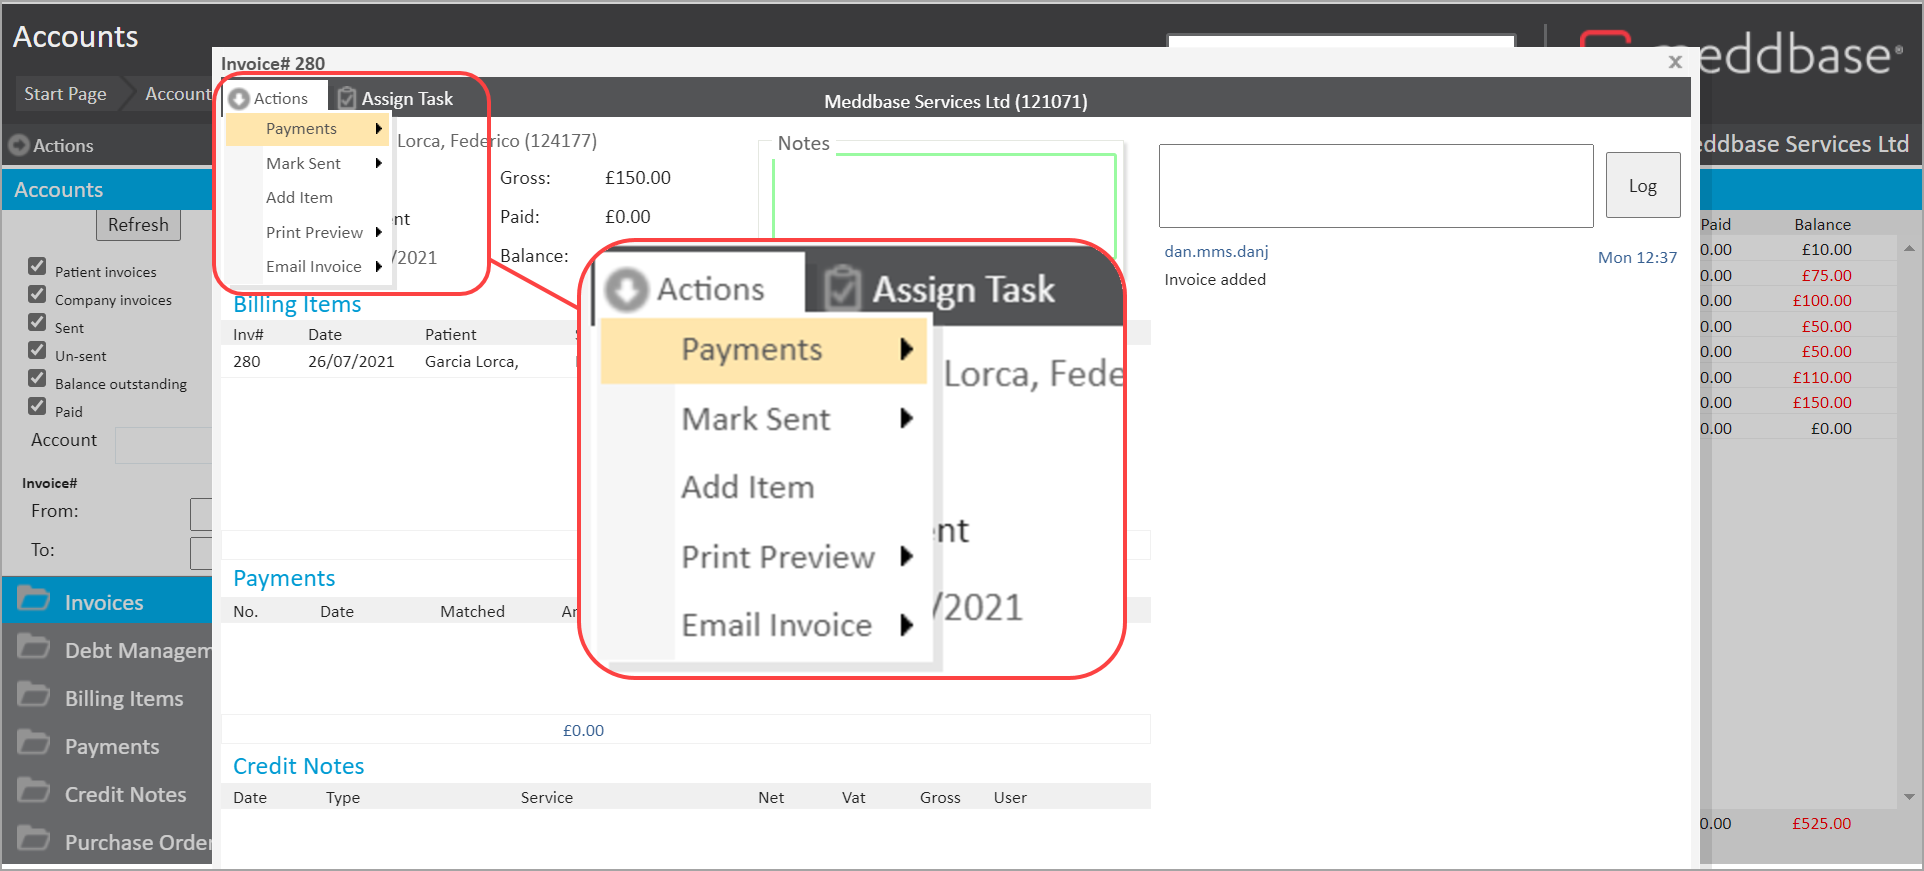Choose Mark Sent menu entry

[307, 163]
